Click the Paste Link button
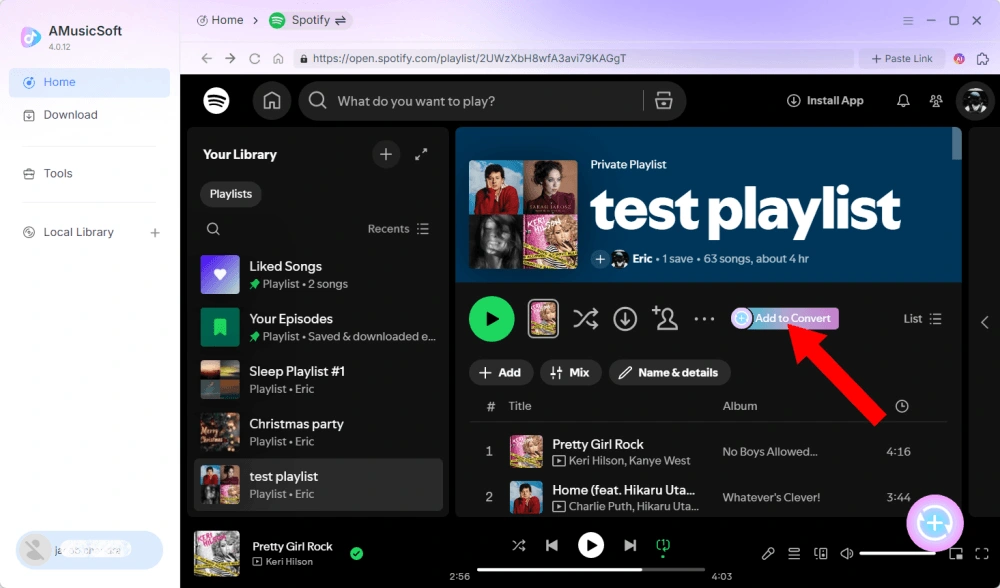 pos(902,59)
